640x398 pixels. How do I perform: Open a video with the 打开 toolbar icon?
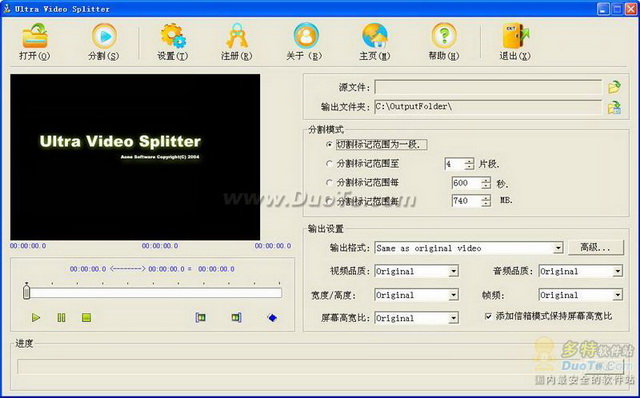35,36
